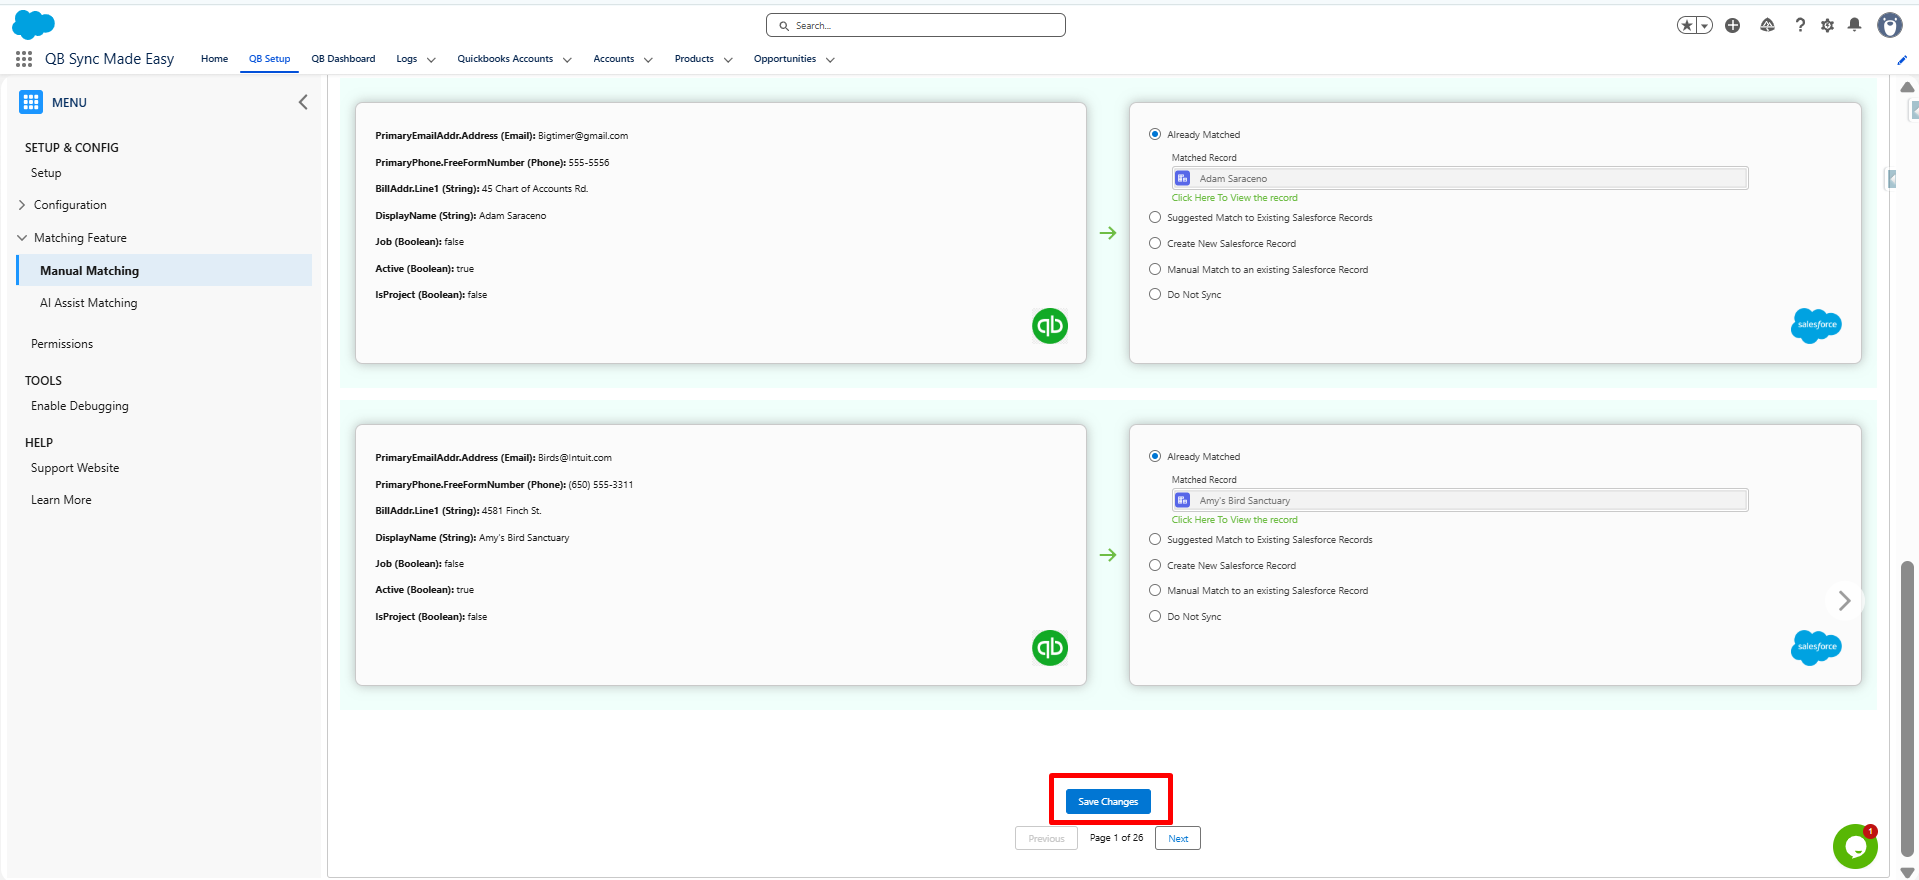Open the Support Website link
This screenshot has width=1919, height=880.
click(75, 468)
